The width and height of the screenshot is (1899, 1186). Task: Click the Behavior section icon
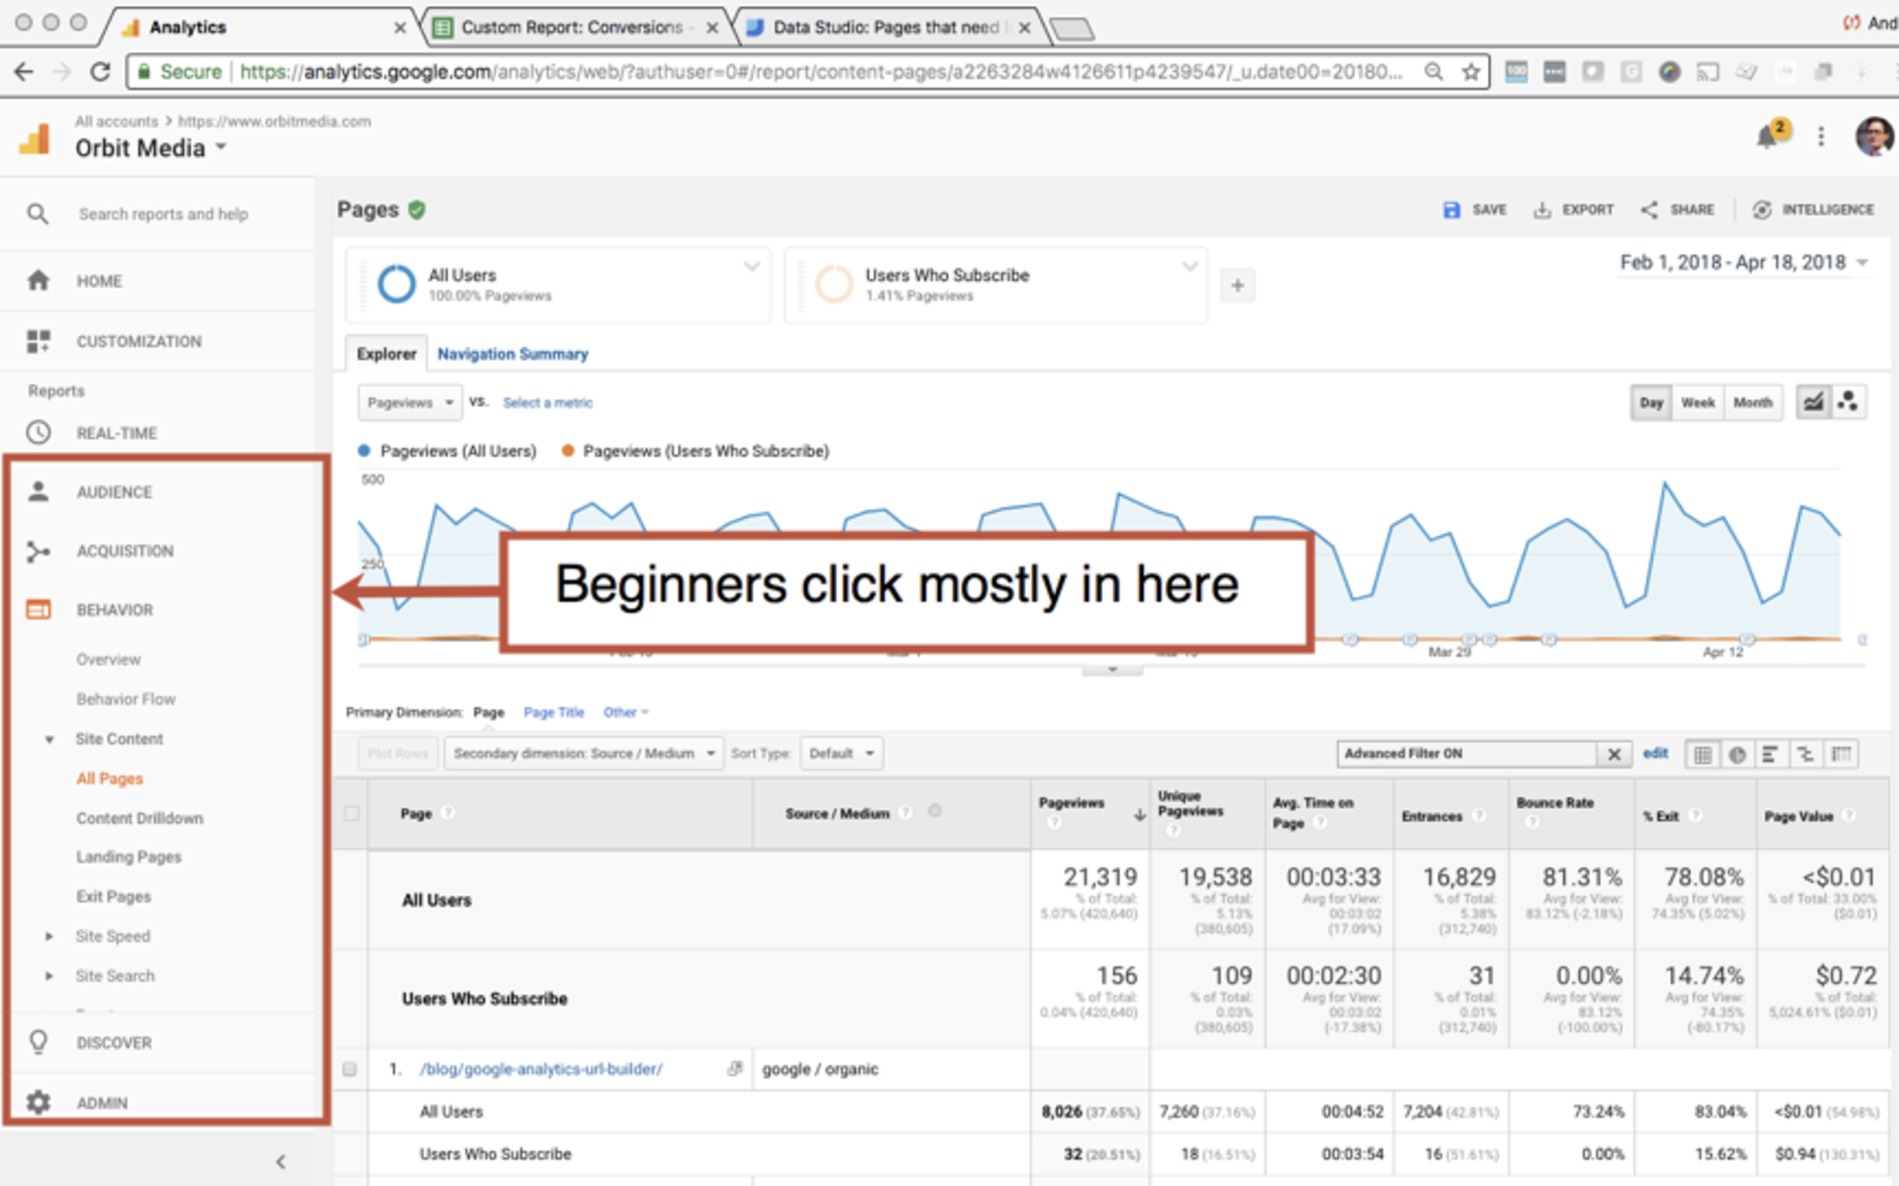pyautogui.click(x=38, y=610)
